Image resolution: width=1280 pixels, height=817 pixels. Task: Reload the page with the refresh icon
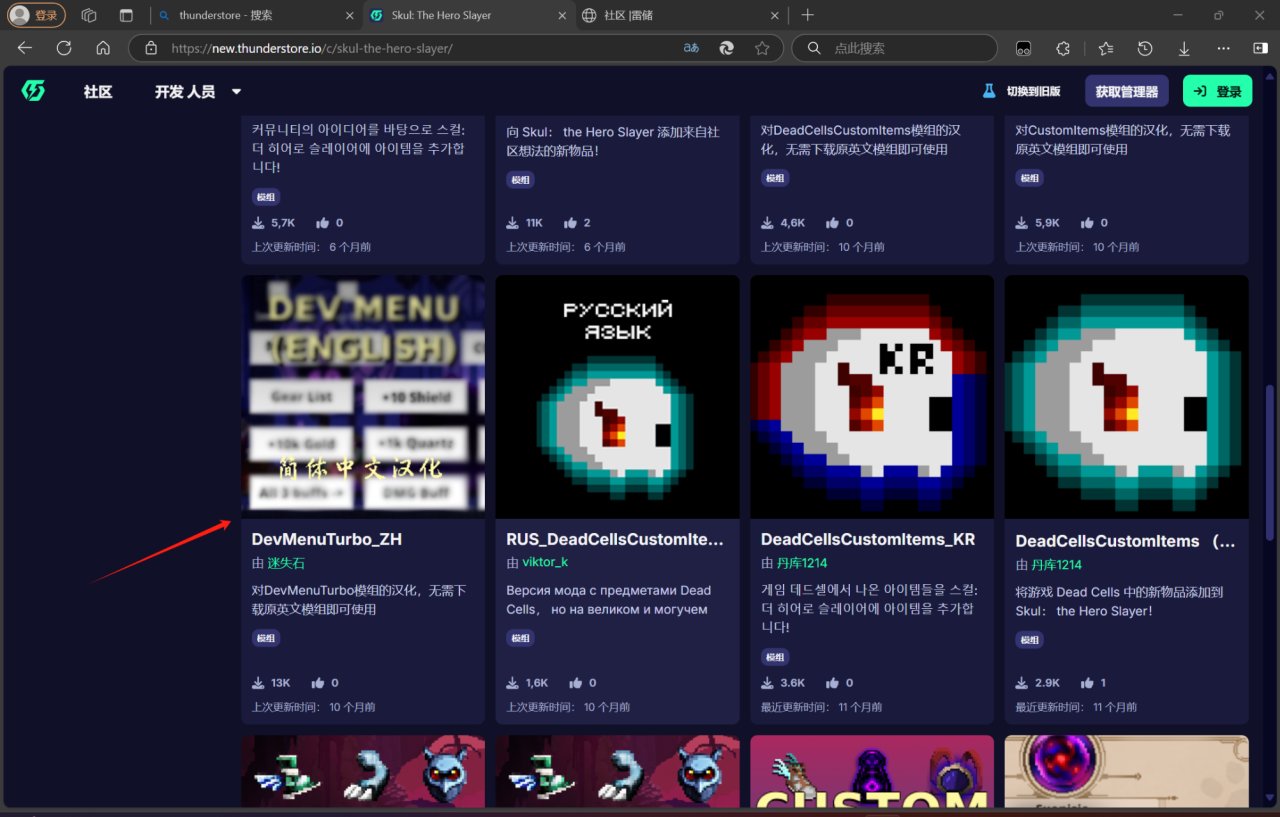(x=64, y=48)
